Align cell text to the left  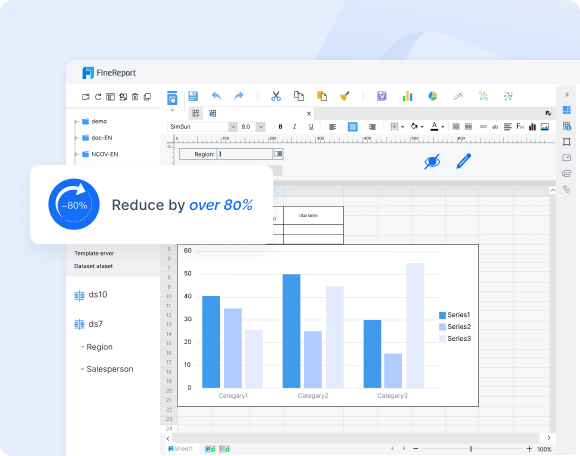(333, 127)
